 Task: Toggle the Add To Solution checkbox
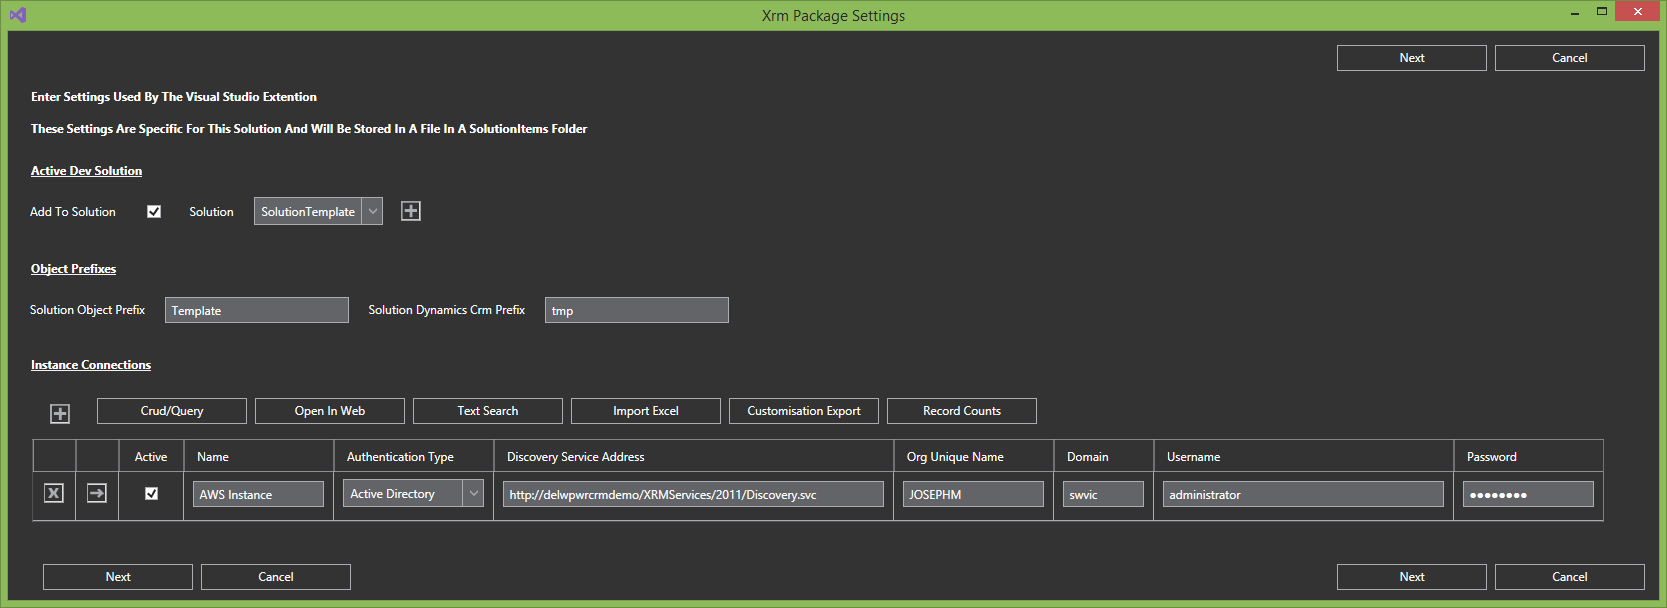click(154, 211)
